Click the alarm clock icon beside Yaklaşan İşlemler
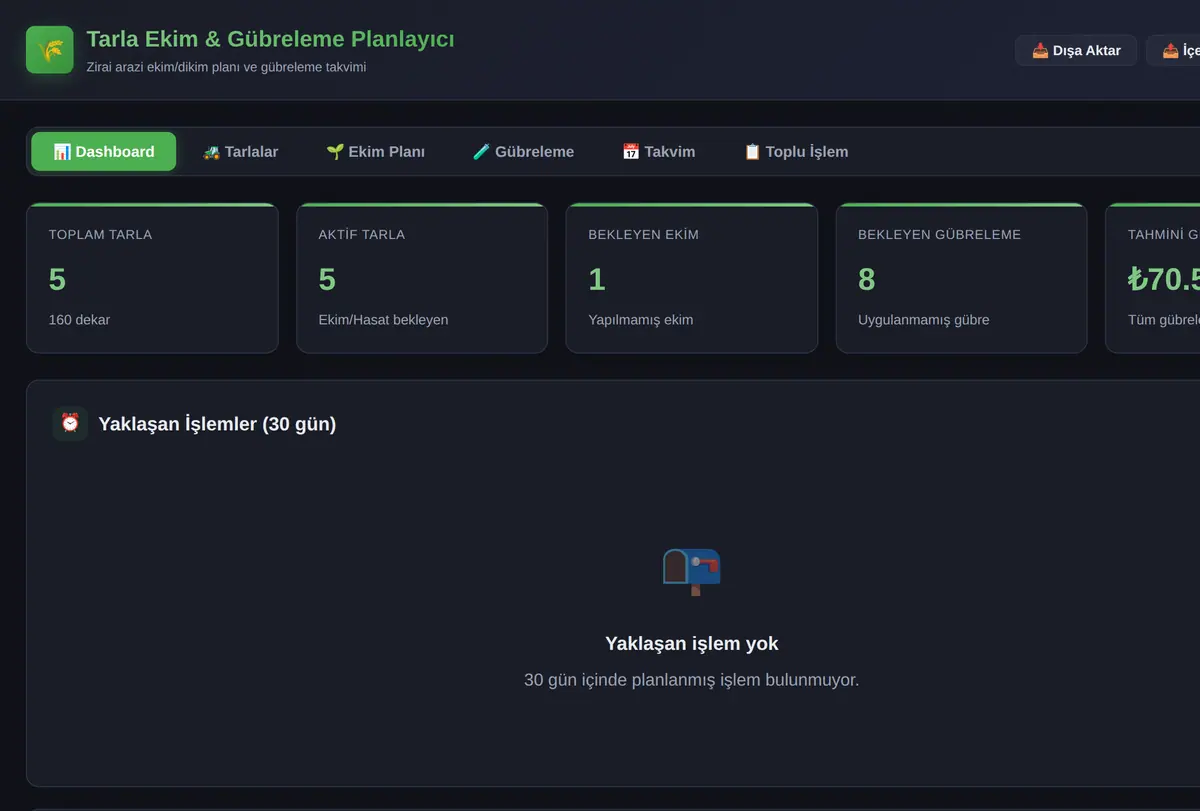The height and width of the screenshot is (811, 1200). click(70, 423)
